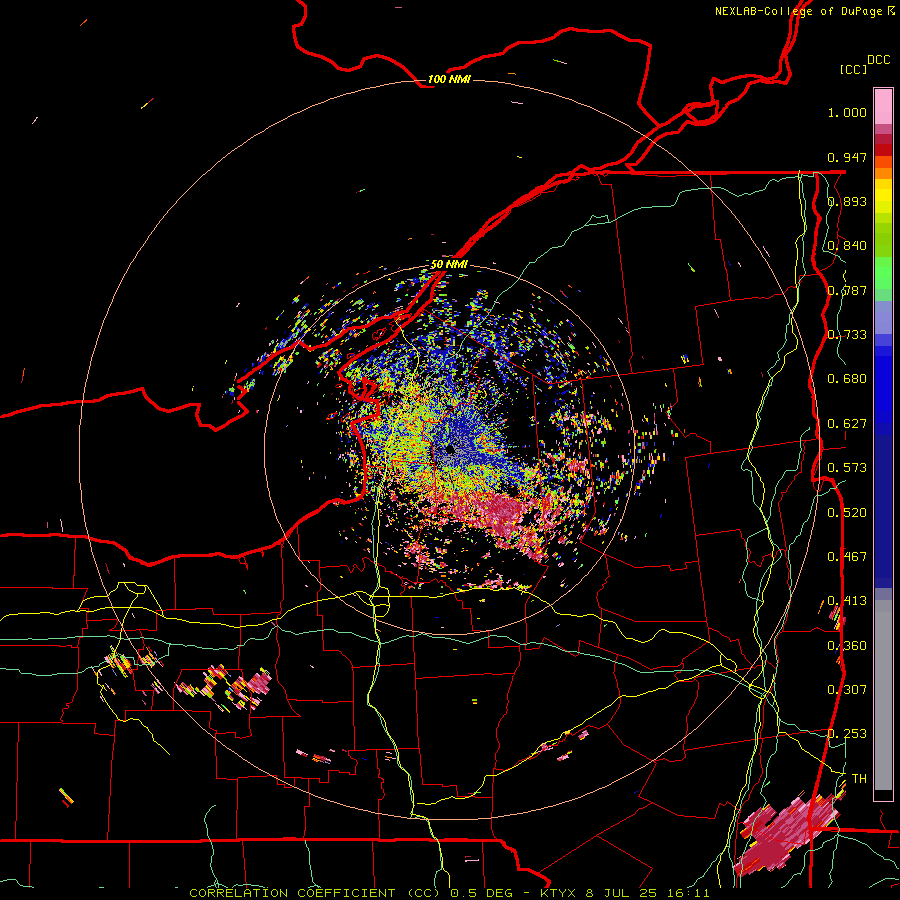Select the 0.733 scale value

click(x=847, y=335)
